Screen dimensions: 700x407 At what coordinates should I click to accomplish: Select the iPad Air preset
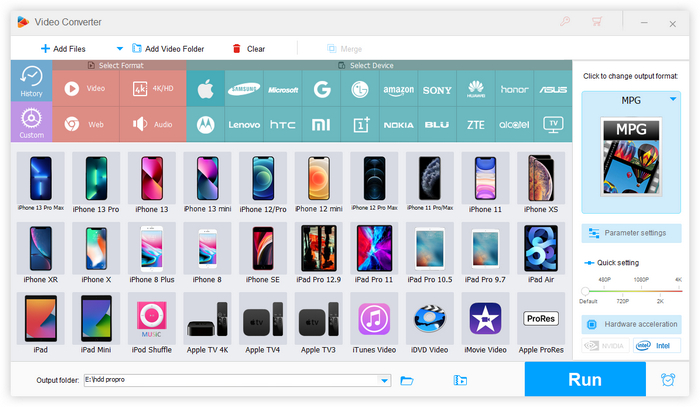541,253
